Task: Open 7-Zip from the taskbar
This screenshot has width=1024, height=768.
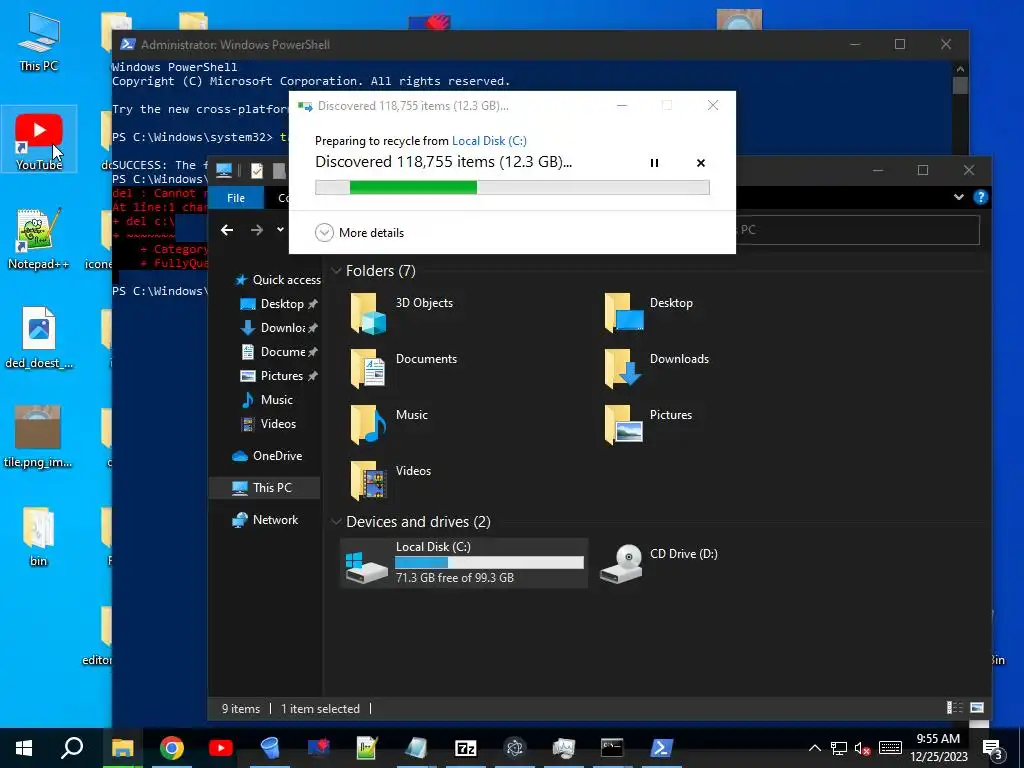Action: [466, 748]
